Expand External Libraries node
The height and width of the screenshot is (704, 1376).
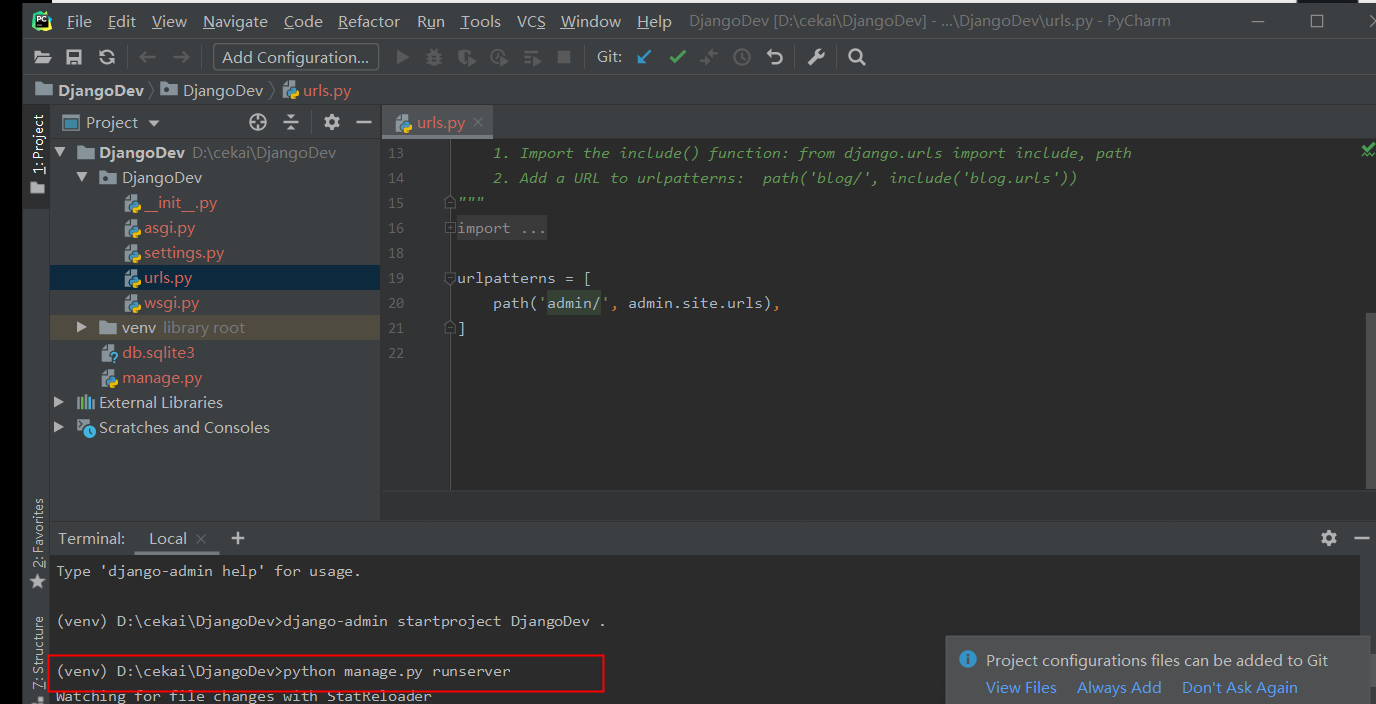pyautogui.click(x=60, y=402)
